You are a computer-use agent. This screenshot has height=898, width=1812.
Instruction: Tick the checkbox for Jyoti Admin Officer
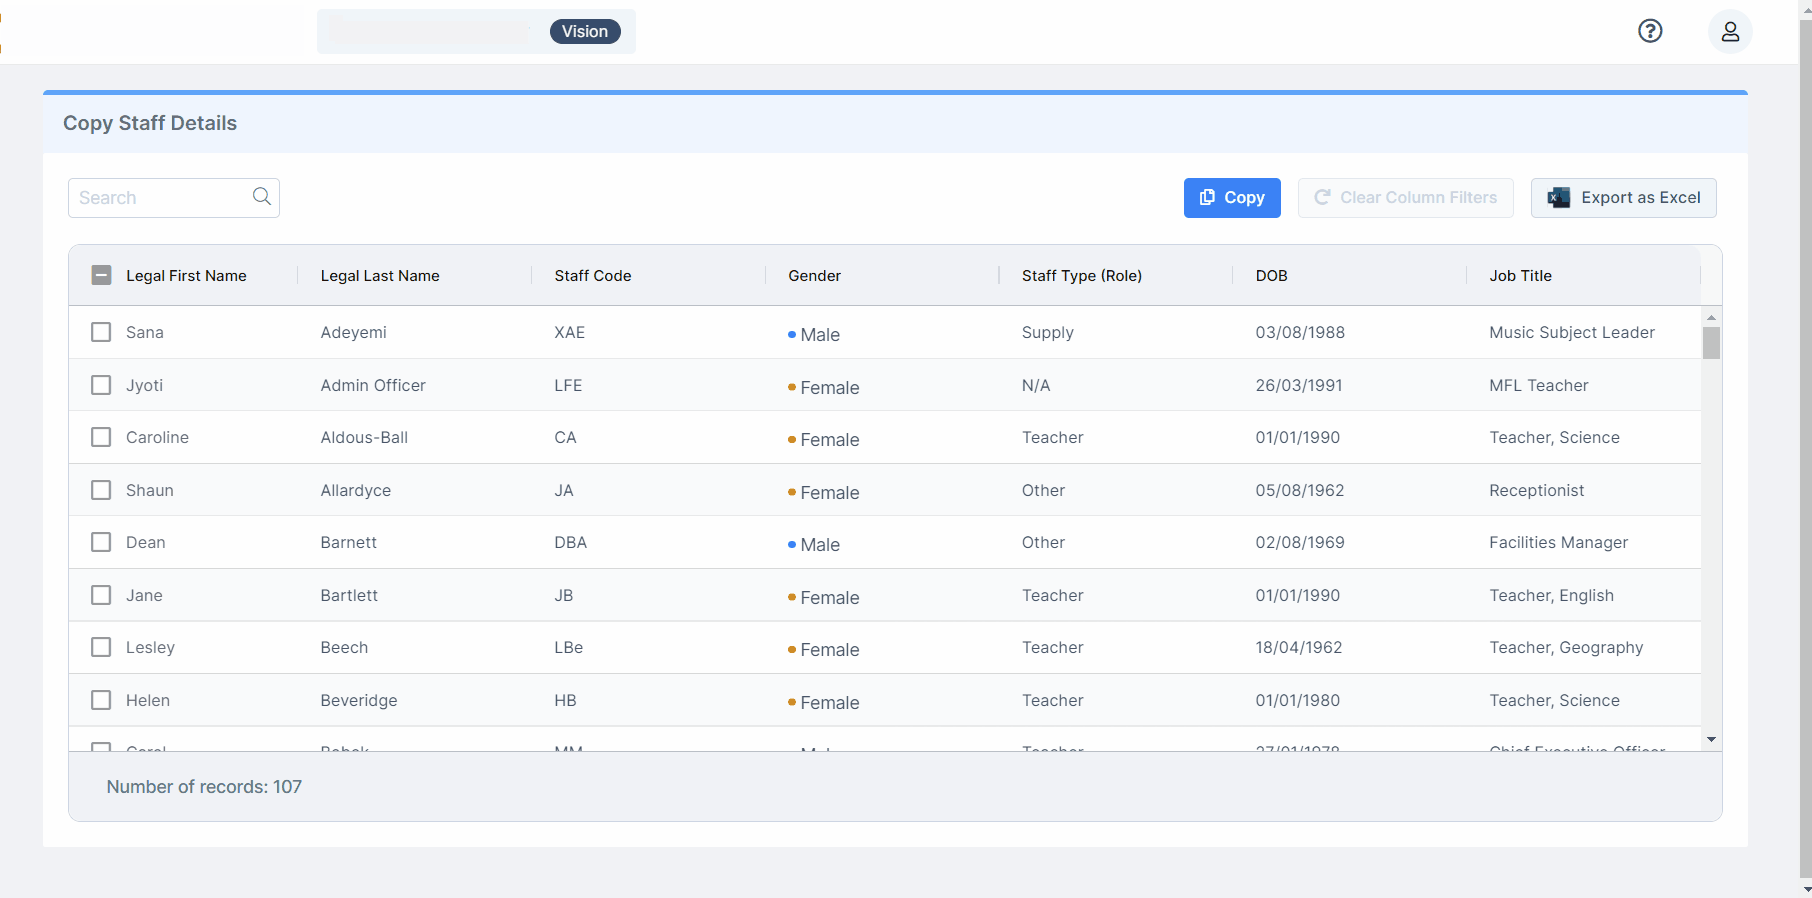[101, 385]
